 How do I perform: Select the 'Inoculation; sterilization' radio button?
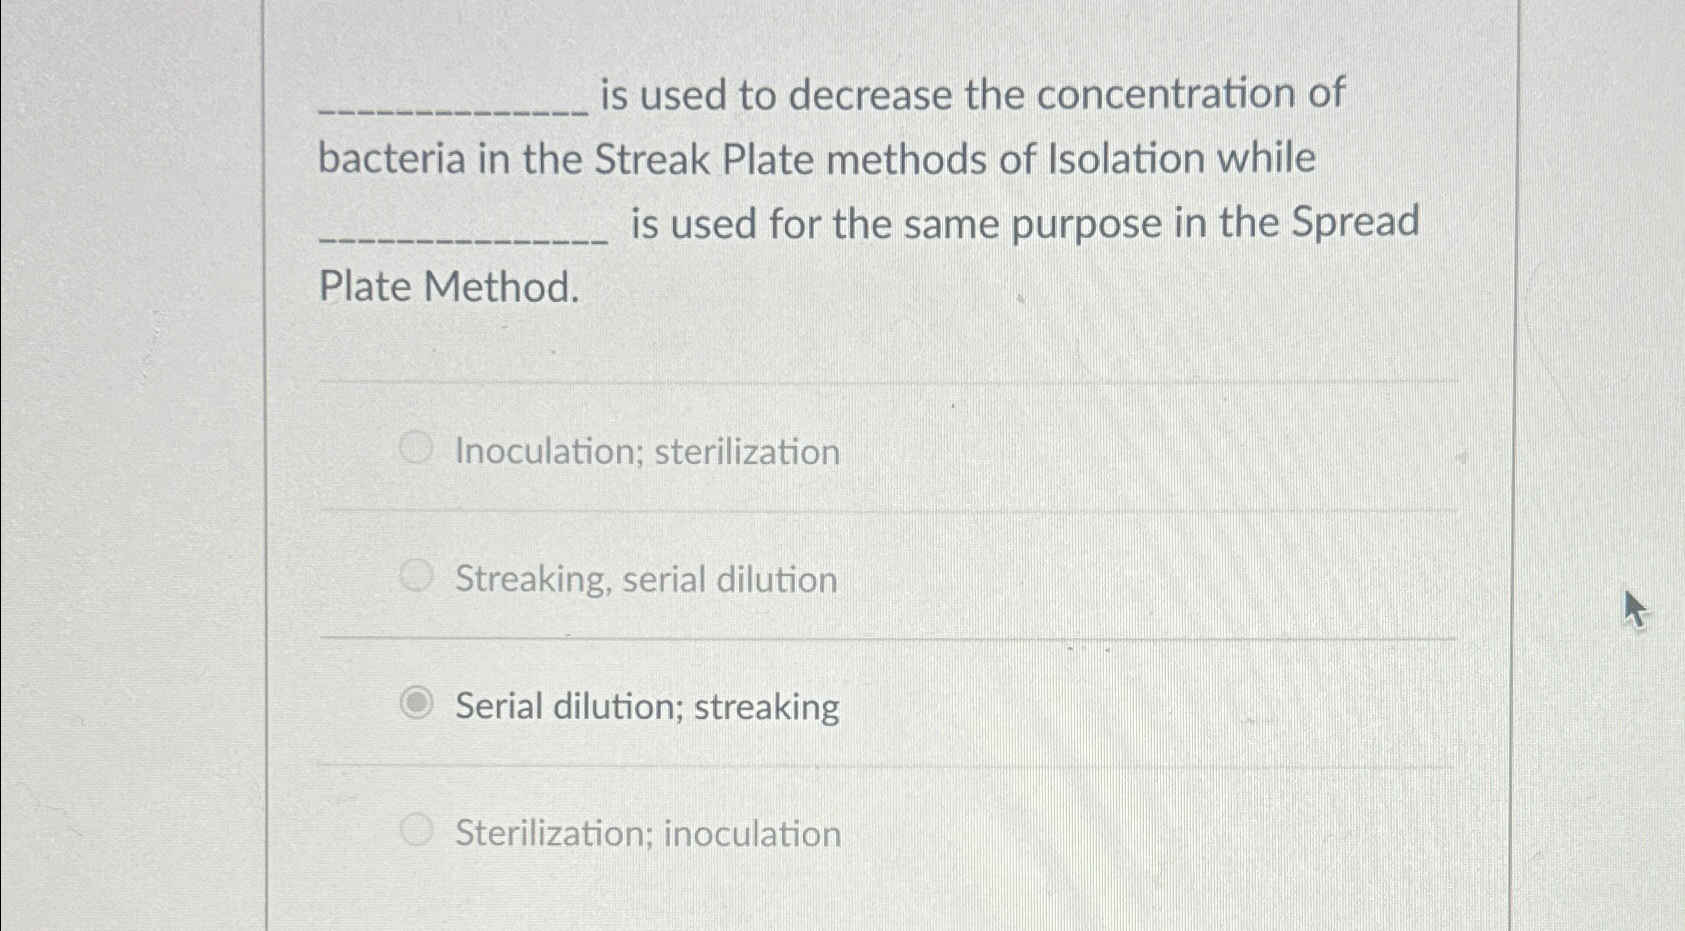416,448
